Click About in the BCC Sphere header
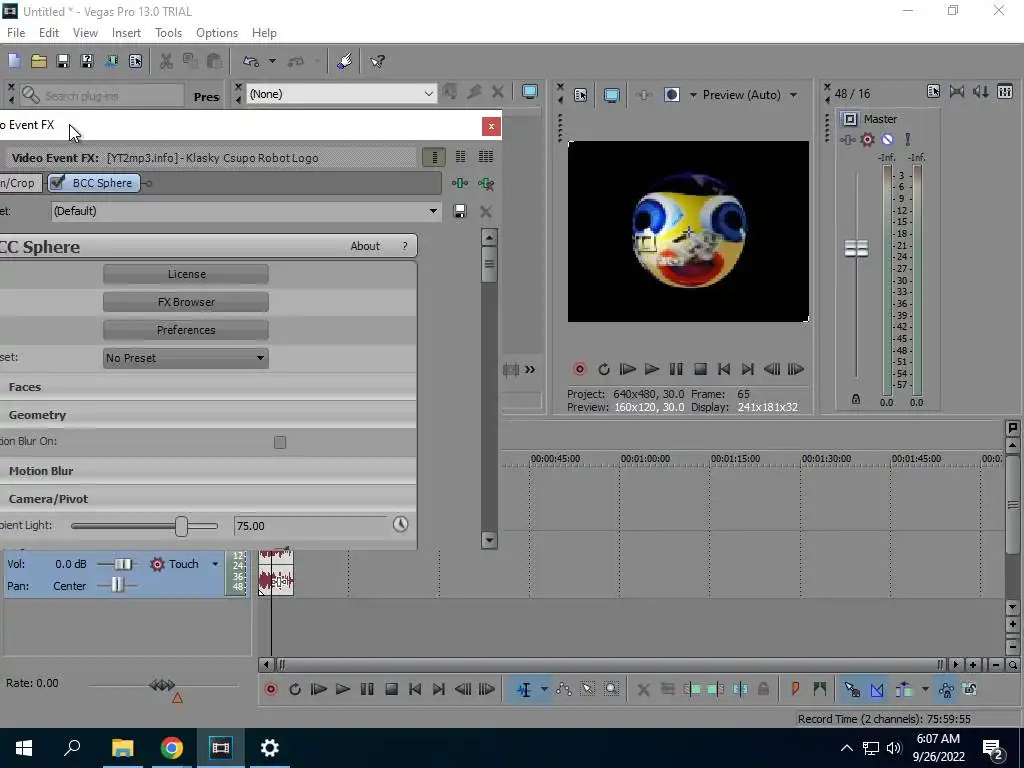The image size is (1024, 768). (x=365, y=246)
